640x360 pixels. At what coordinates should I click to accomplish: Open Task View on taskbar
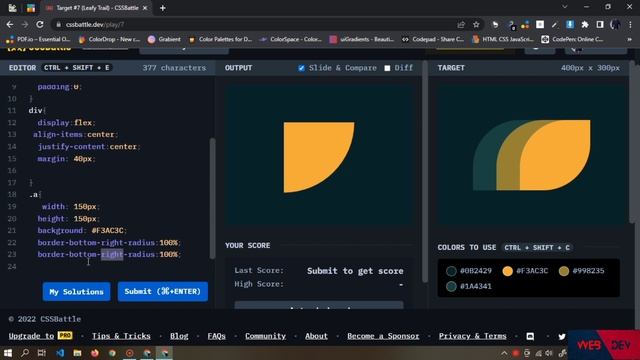click(42, 353)
